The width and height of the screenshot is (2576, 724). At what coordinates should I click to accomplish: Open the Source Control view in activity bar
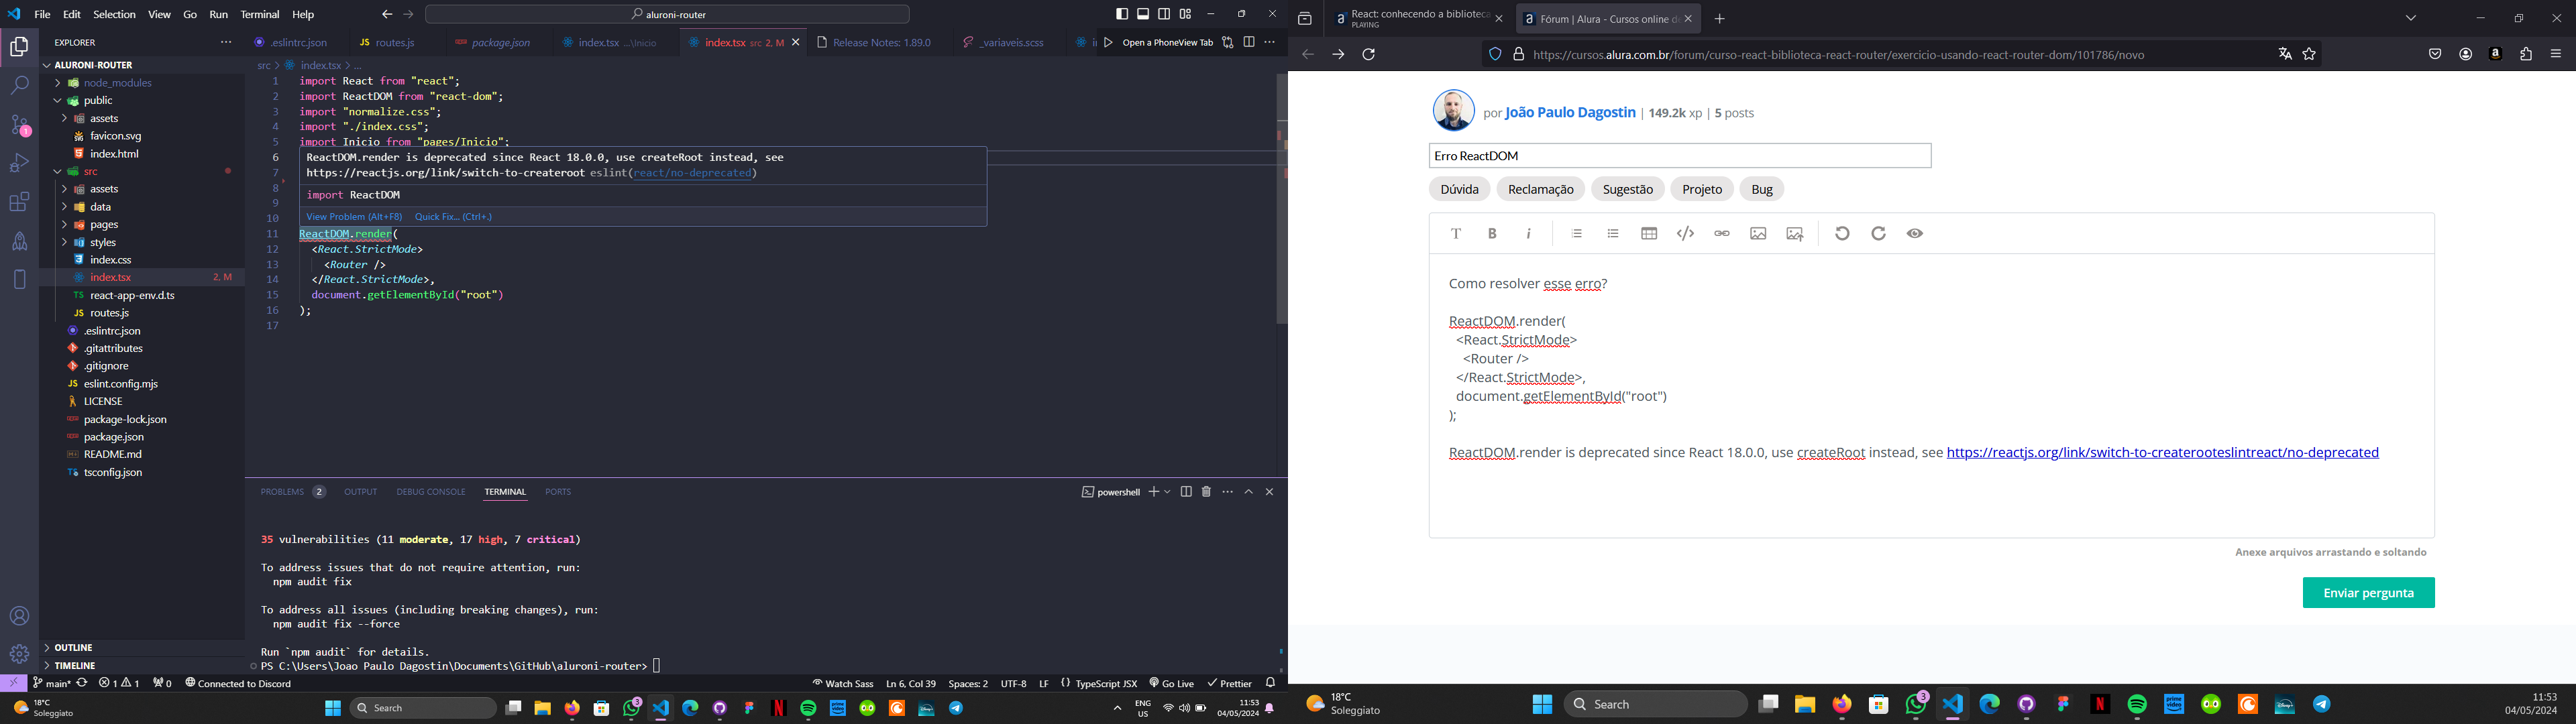19,125
